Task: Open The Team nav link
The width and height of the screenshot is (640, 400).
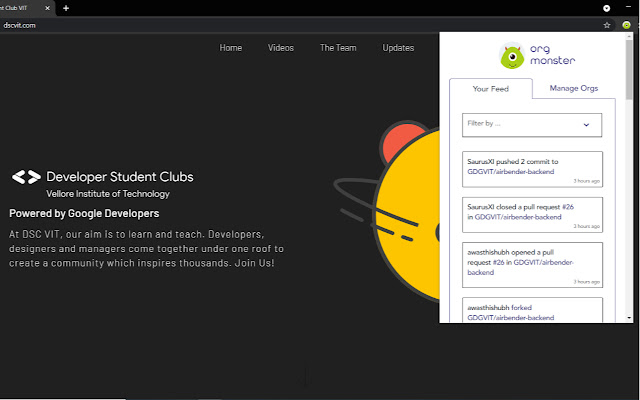Action: point(338,48)
